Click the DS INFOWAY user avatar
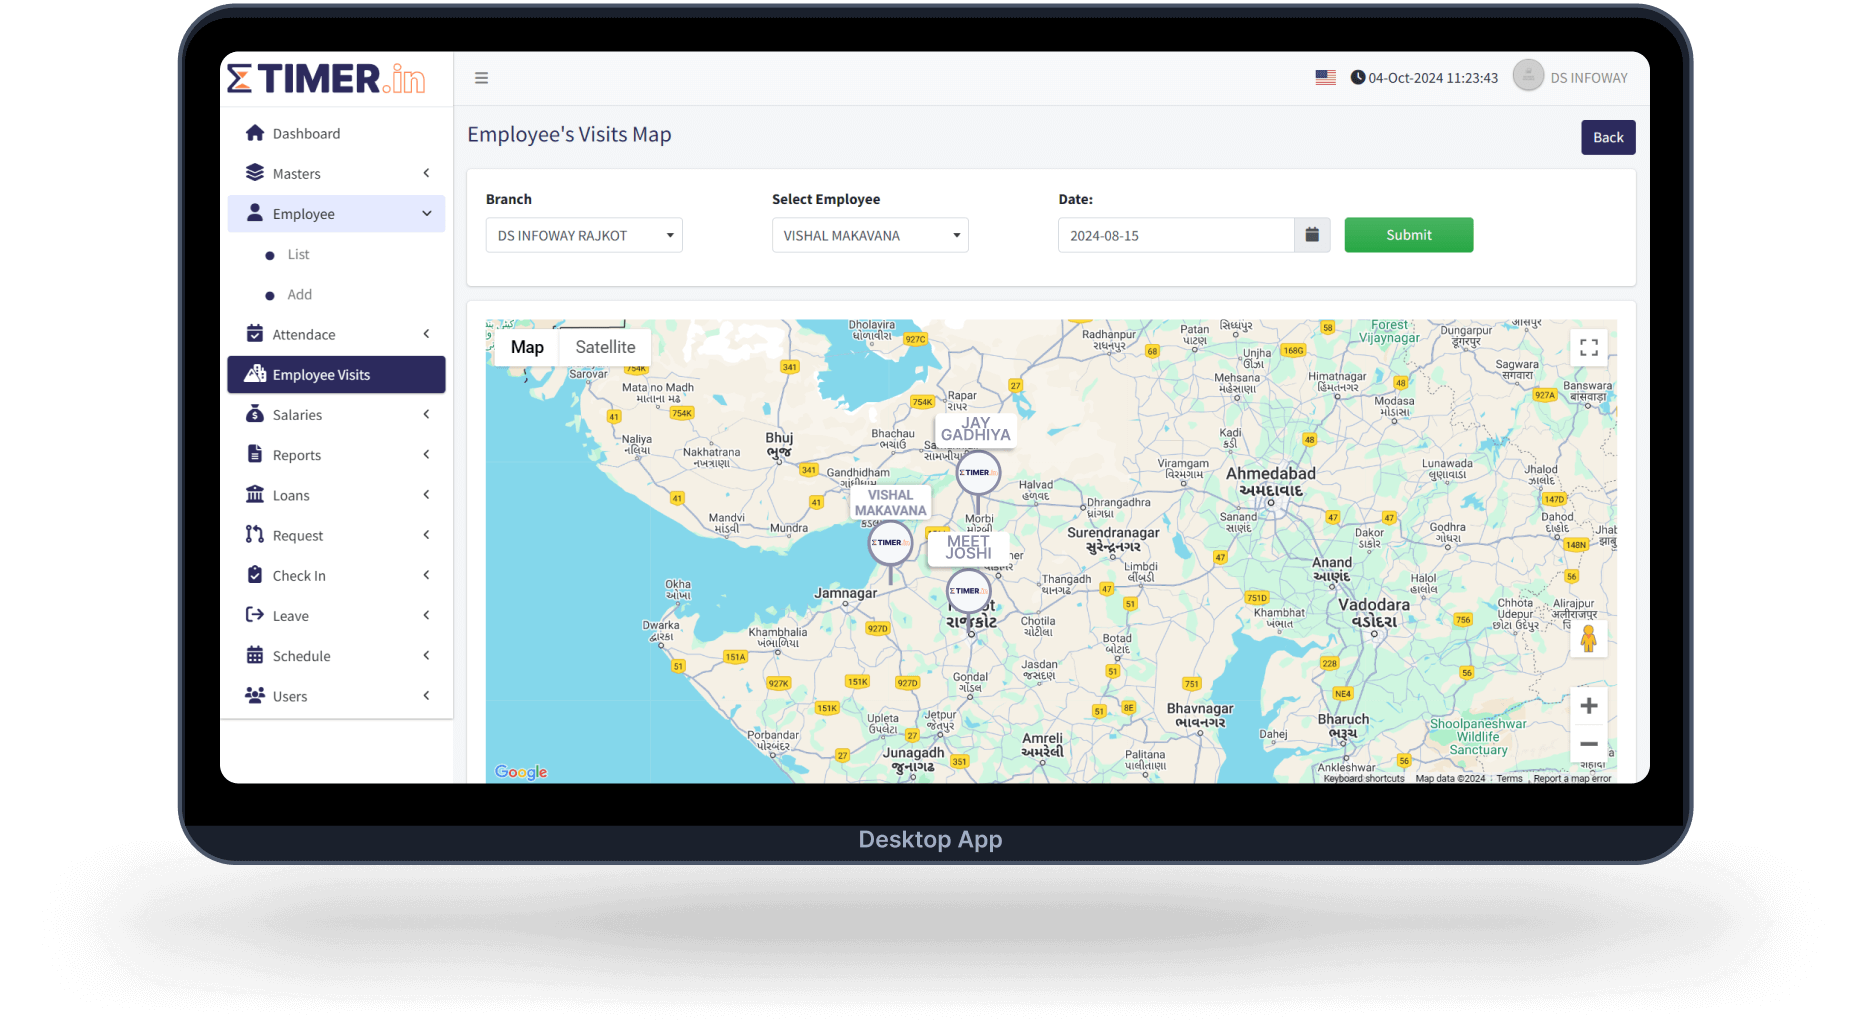The image size is (1864, 1022). (1527, 76)
